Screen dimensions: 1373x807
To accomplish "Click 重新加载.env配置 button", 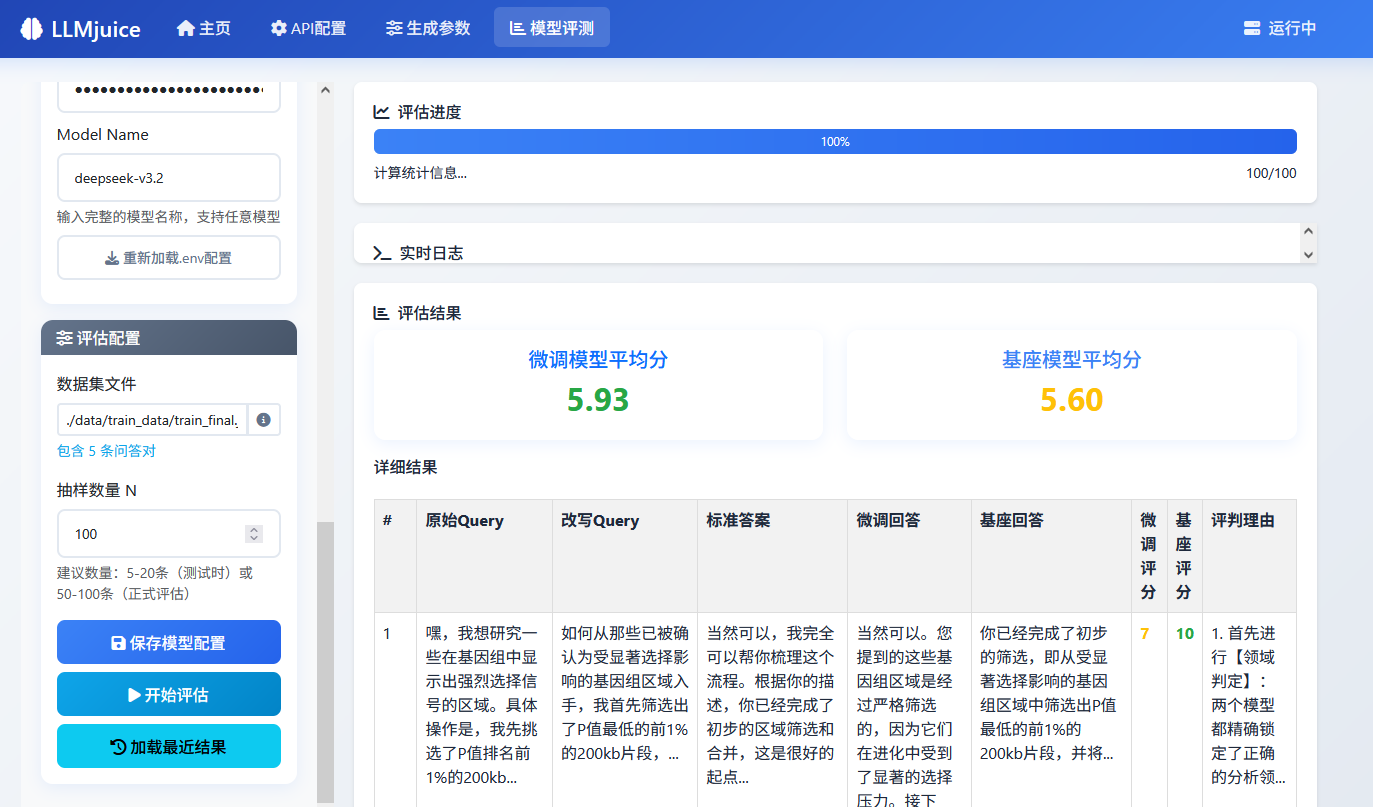I will point(168,258).
